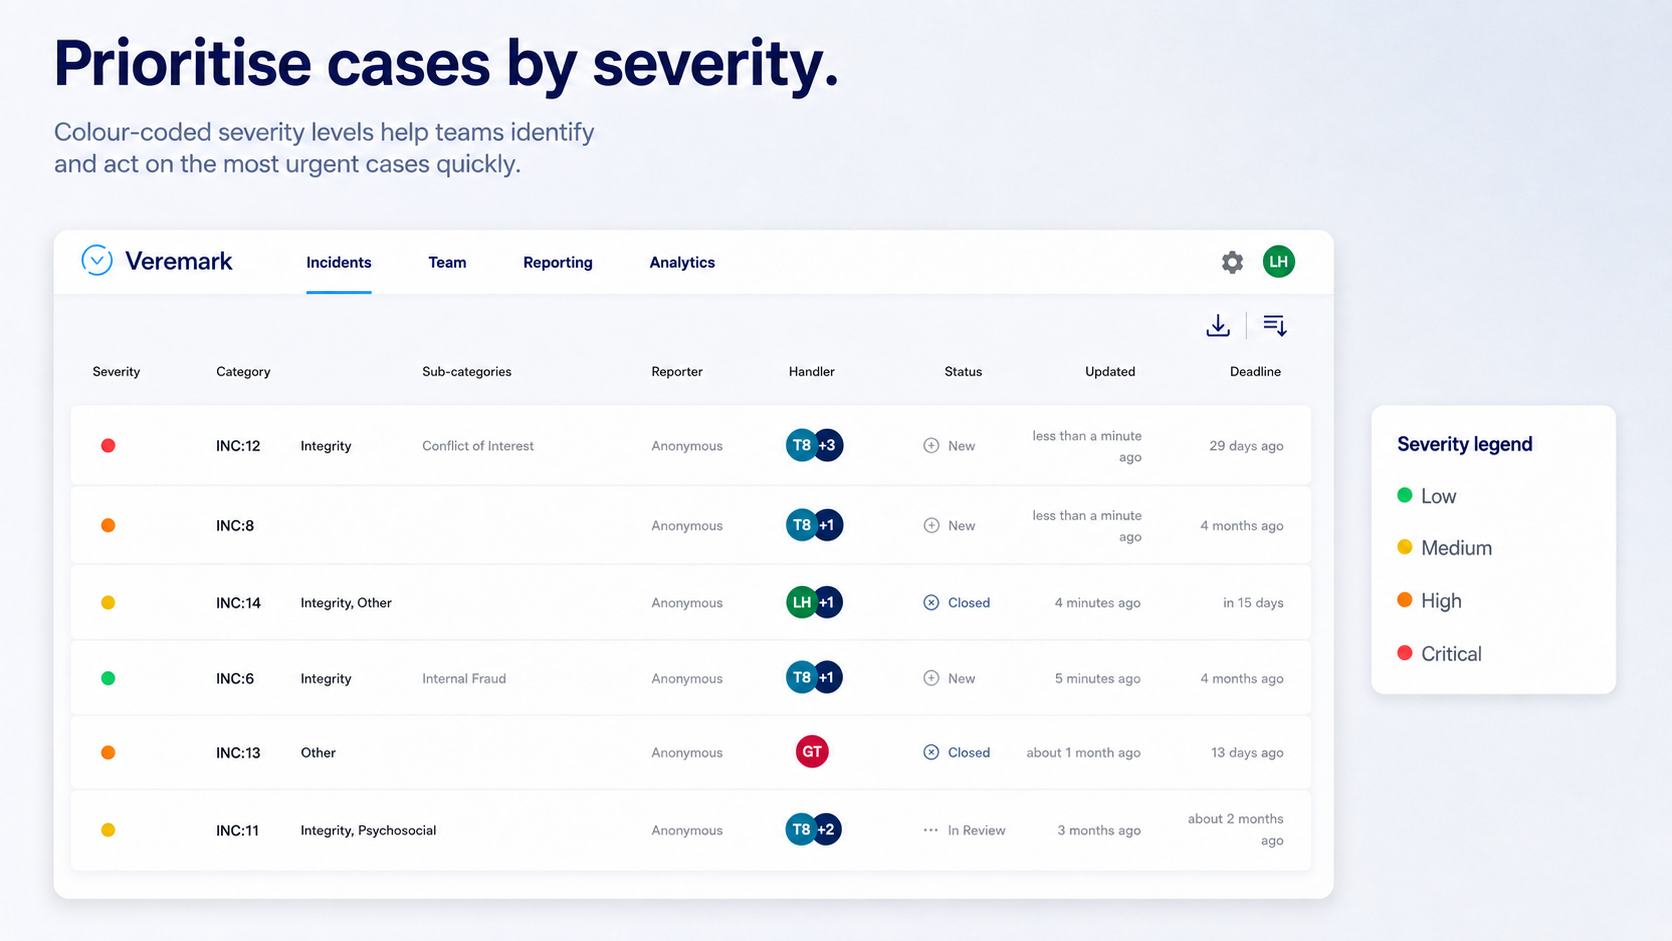The image size is (1672, 941).
Task: Click the +2 handlers badge on INC:11
Action: click(827, 830)
